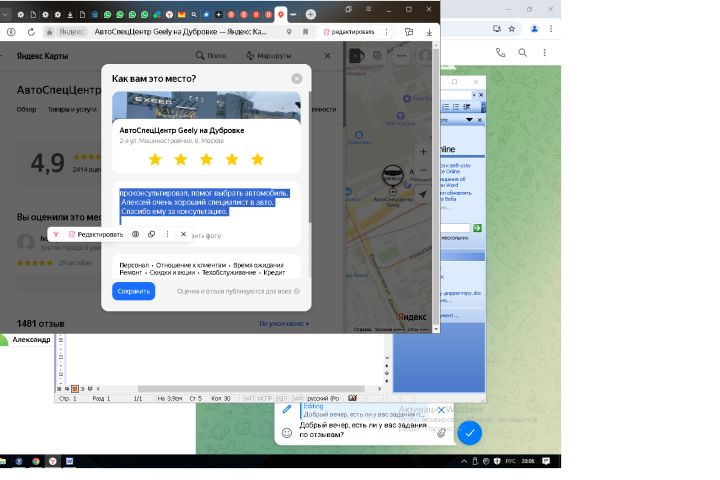Click the Word icon in taskbar
The width and height of the screenshot is (720, 480).
coord(69,461)
